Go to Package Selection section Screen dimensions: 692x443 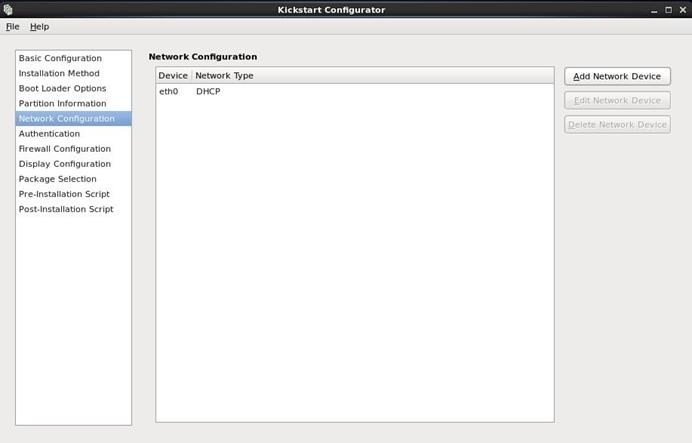point(73,179)
